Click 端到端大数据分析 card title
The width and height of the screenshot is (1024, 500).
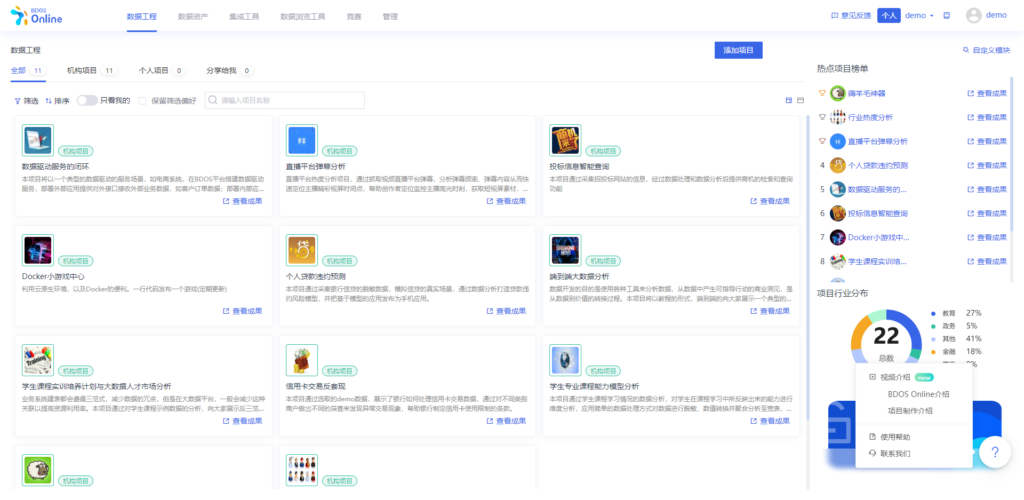pyautogui.click(x=579, y=277)
